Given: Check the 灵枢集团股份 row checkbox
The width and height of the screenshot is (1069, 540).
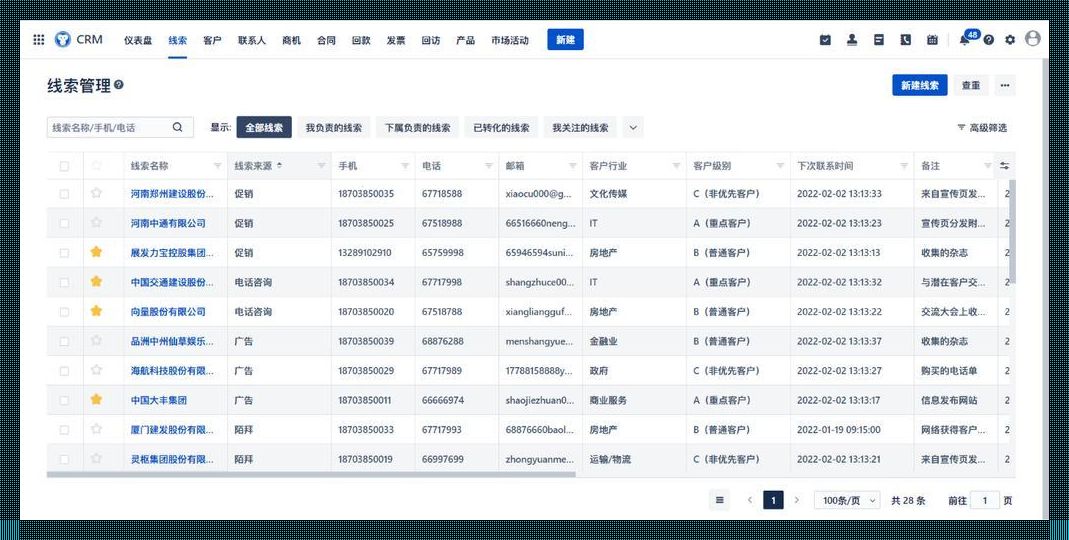Looking at the screenshot, I should coord(64,460).
